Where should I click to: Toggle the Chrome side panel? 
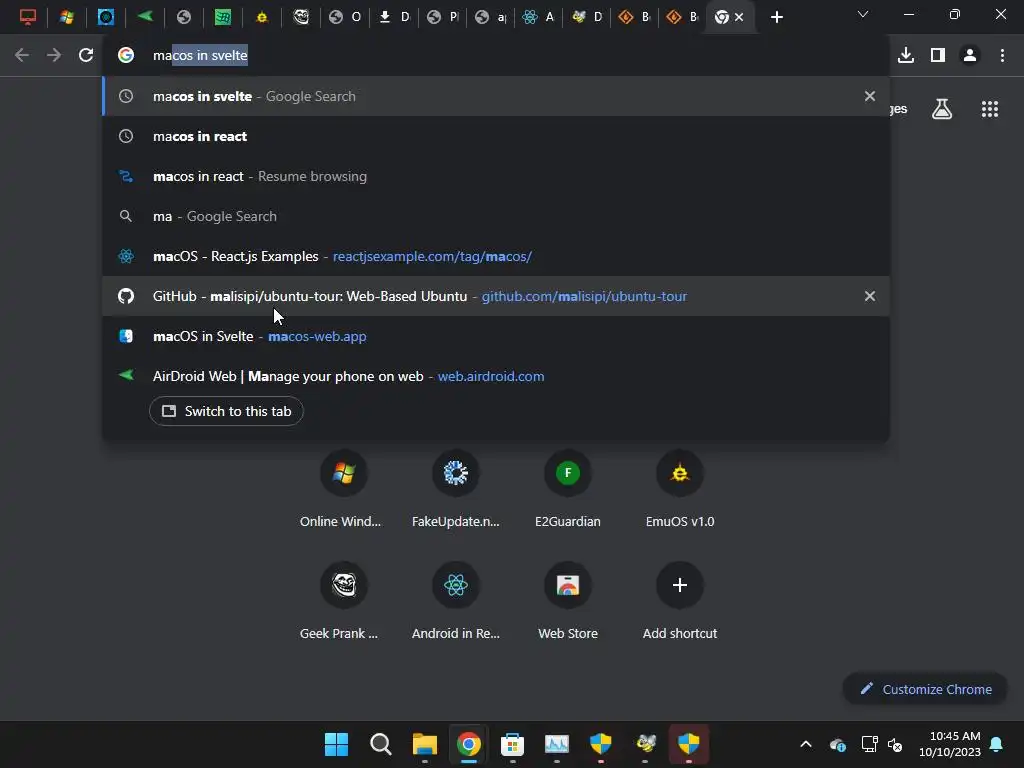click(938, 56)
